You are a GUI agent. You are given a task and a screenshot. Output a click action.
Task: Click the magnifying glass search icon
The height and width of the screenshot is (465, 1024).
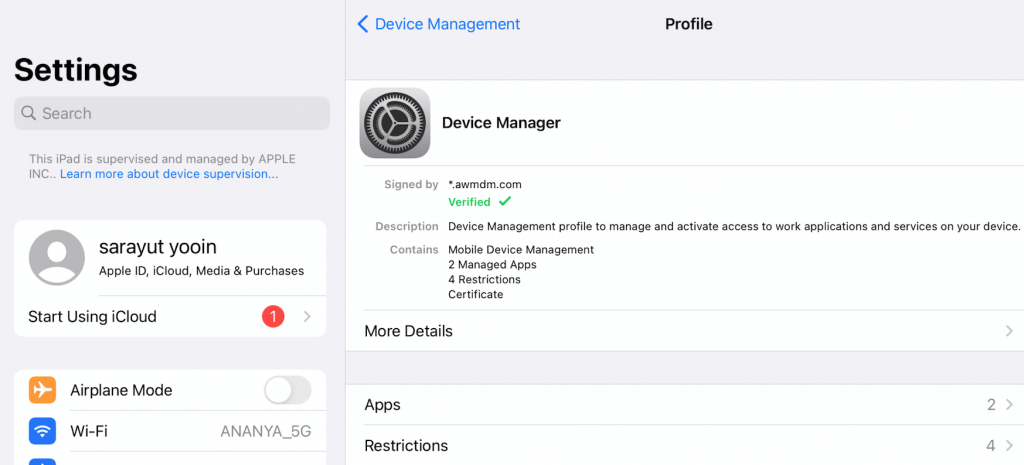click(29, 114)
